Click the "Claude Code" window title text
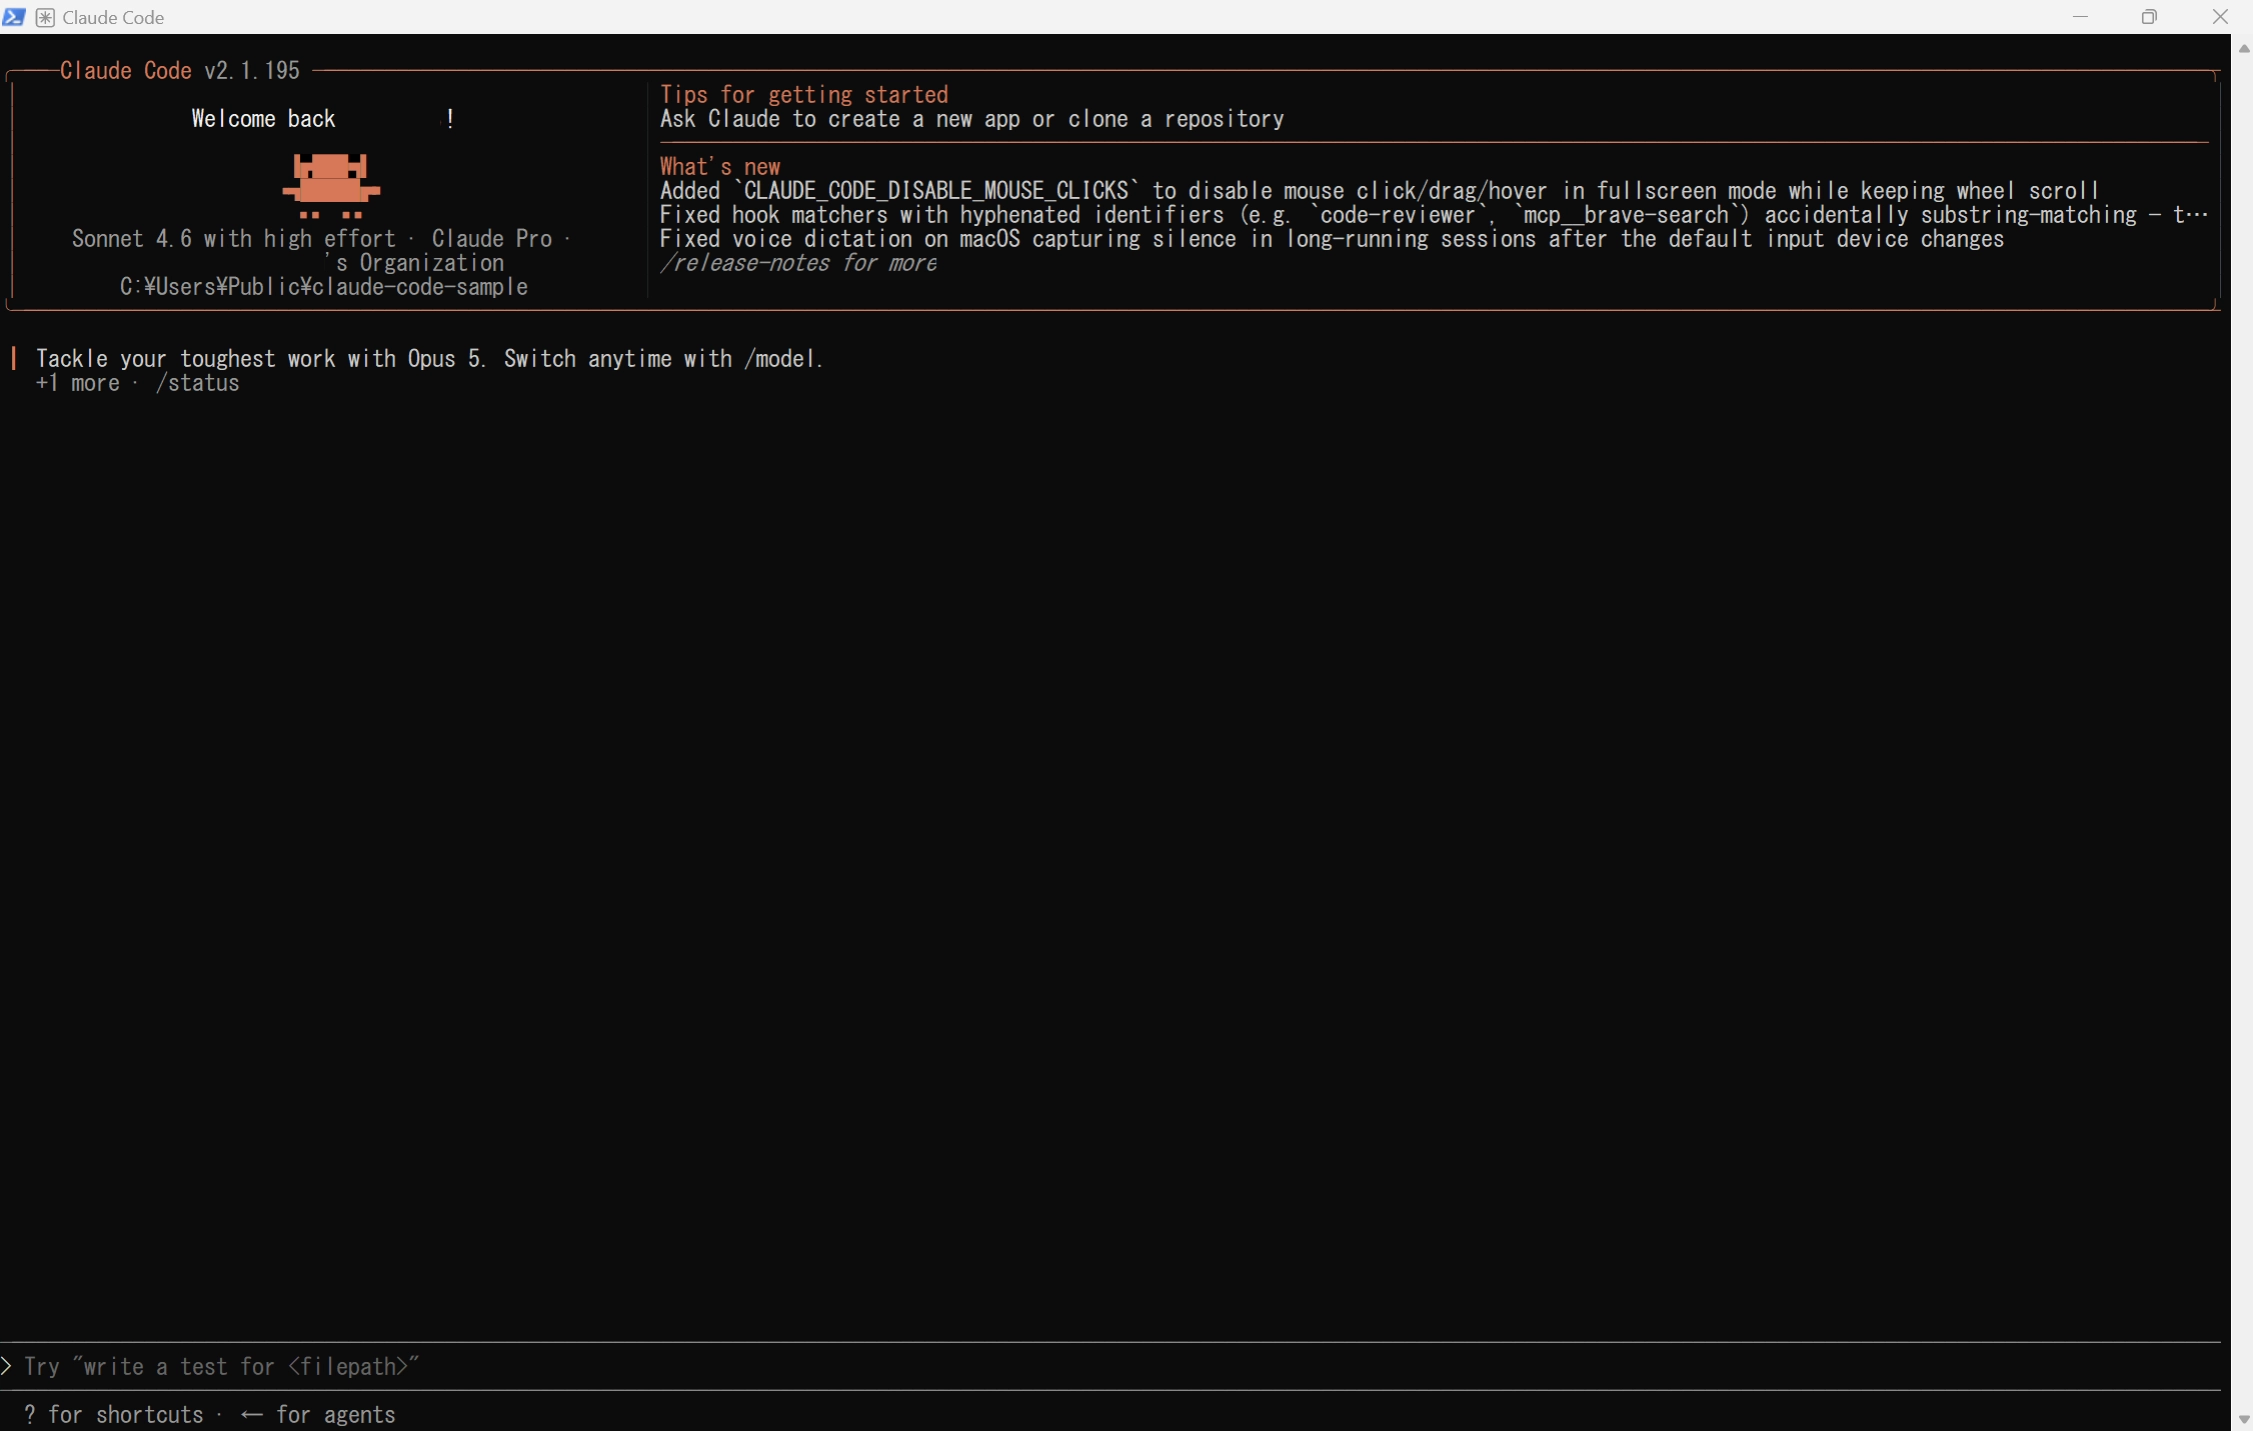Image resolution: width=2253 pixels, height=1431 pixels. [x=113, y=17]
